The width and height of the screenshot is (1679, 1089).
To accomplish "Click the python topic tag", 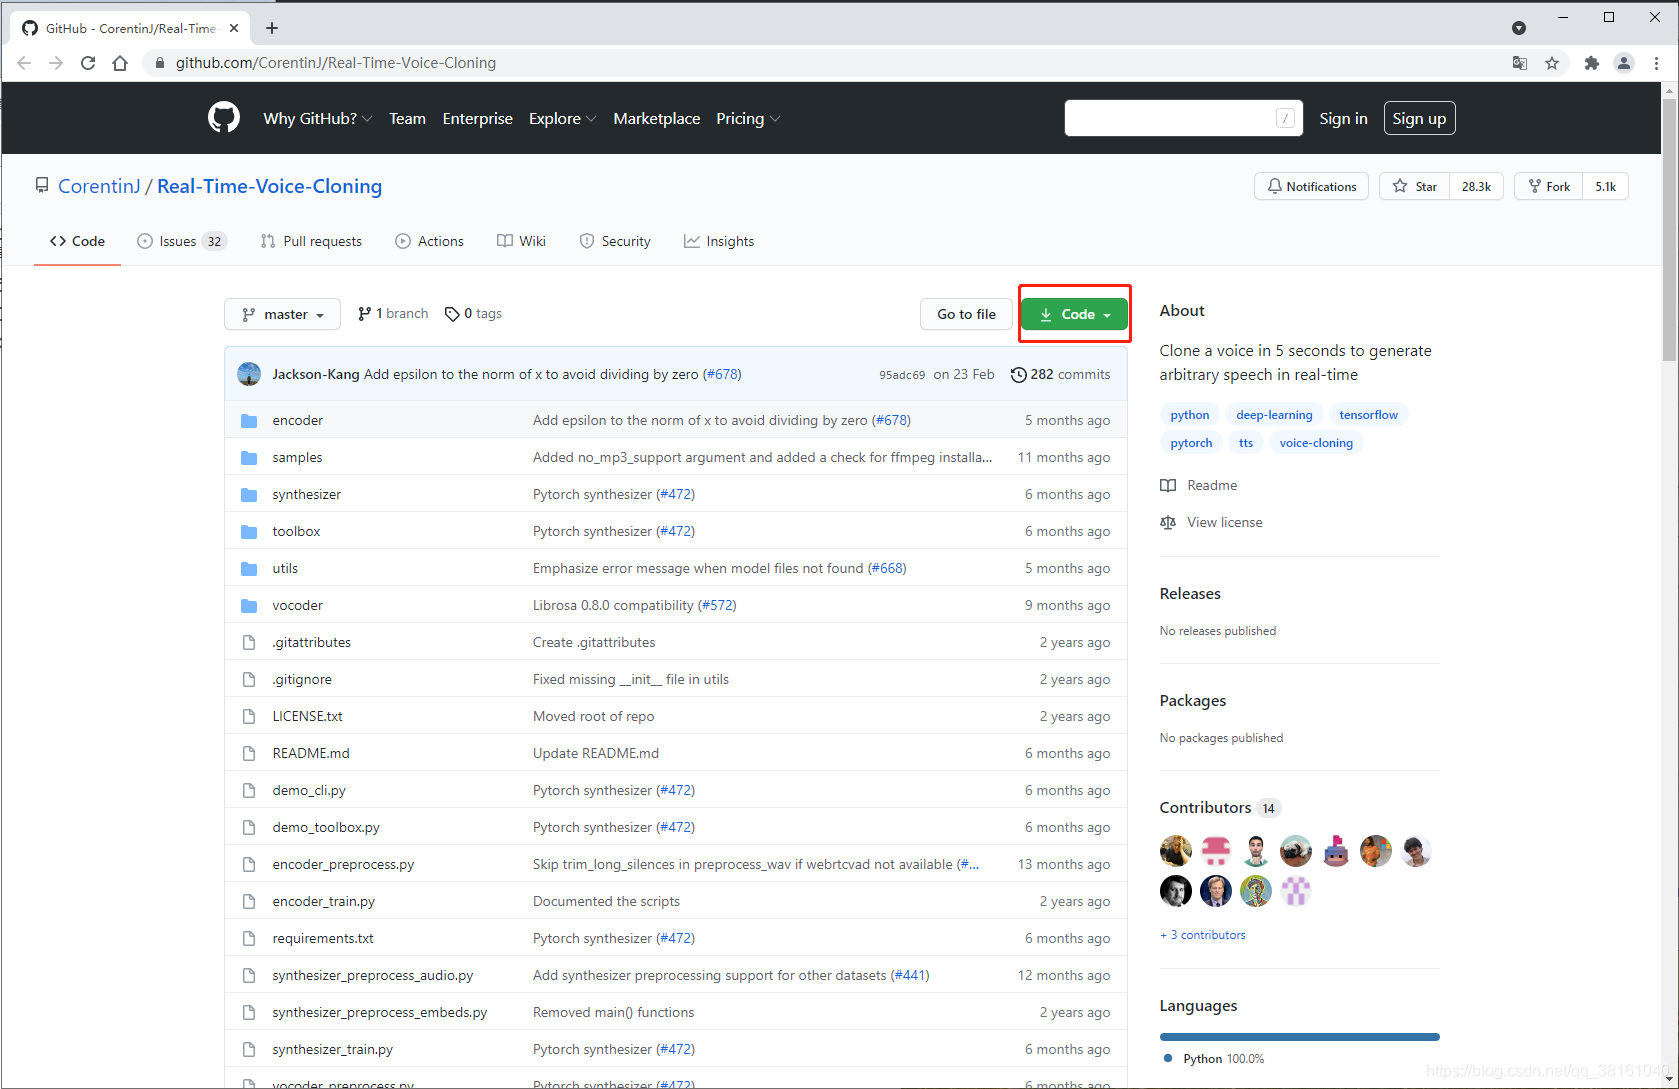I will 1190,415.
